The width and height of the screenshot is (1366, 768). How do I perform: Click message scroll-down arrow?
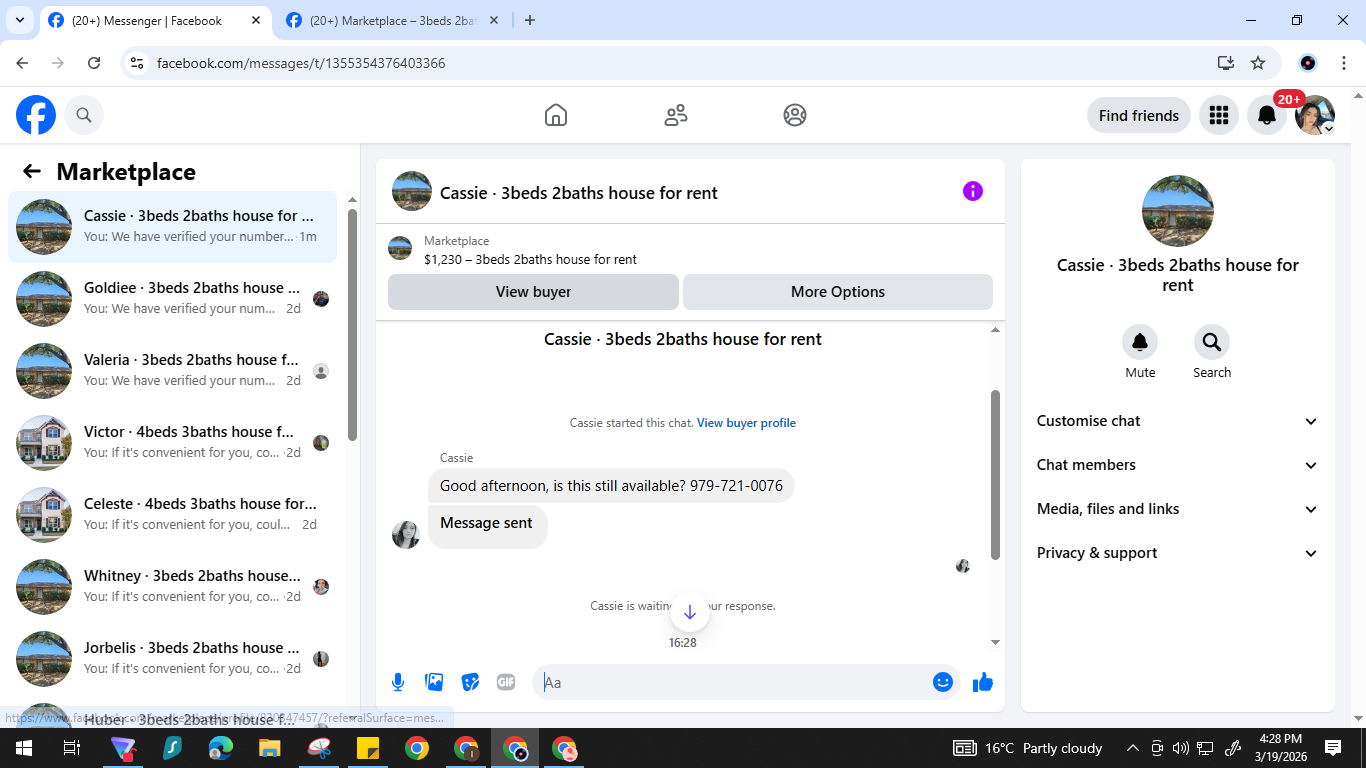(x=995, y=642)
